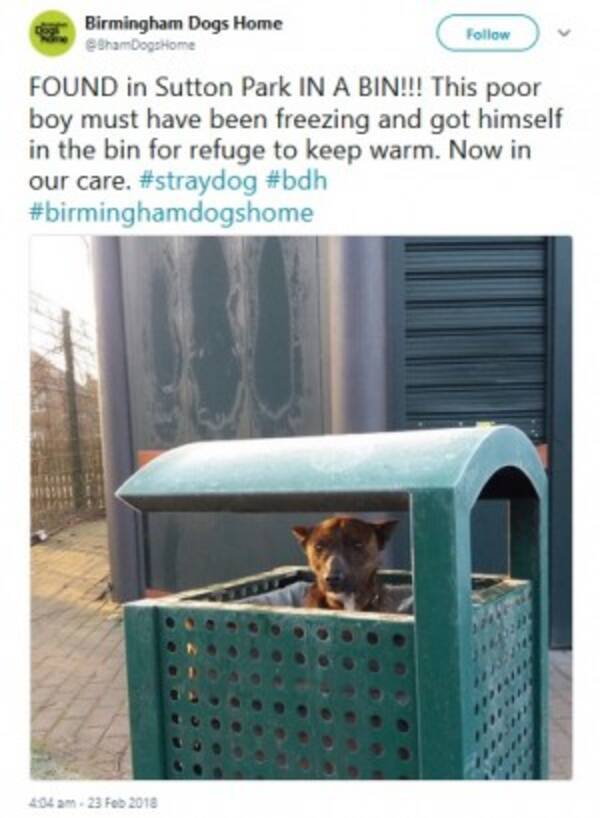Open the #bdh hashtag
600x818 pixels.
[x=296, y=181]
